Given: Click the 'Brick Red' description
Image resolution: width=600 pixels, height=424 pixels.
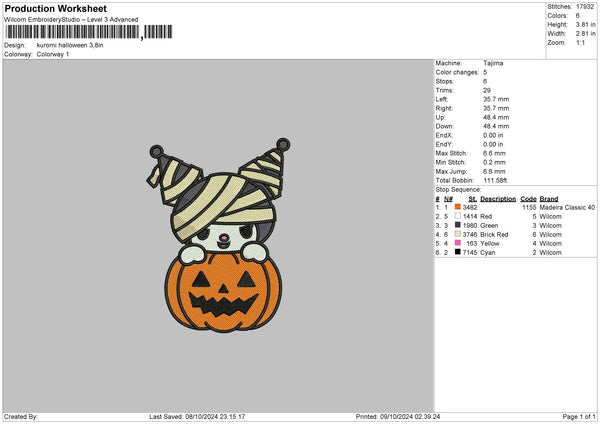Looking at the screenshot, I should coord(494,235).
